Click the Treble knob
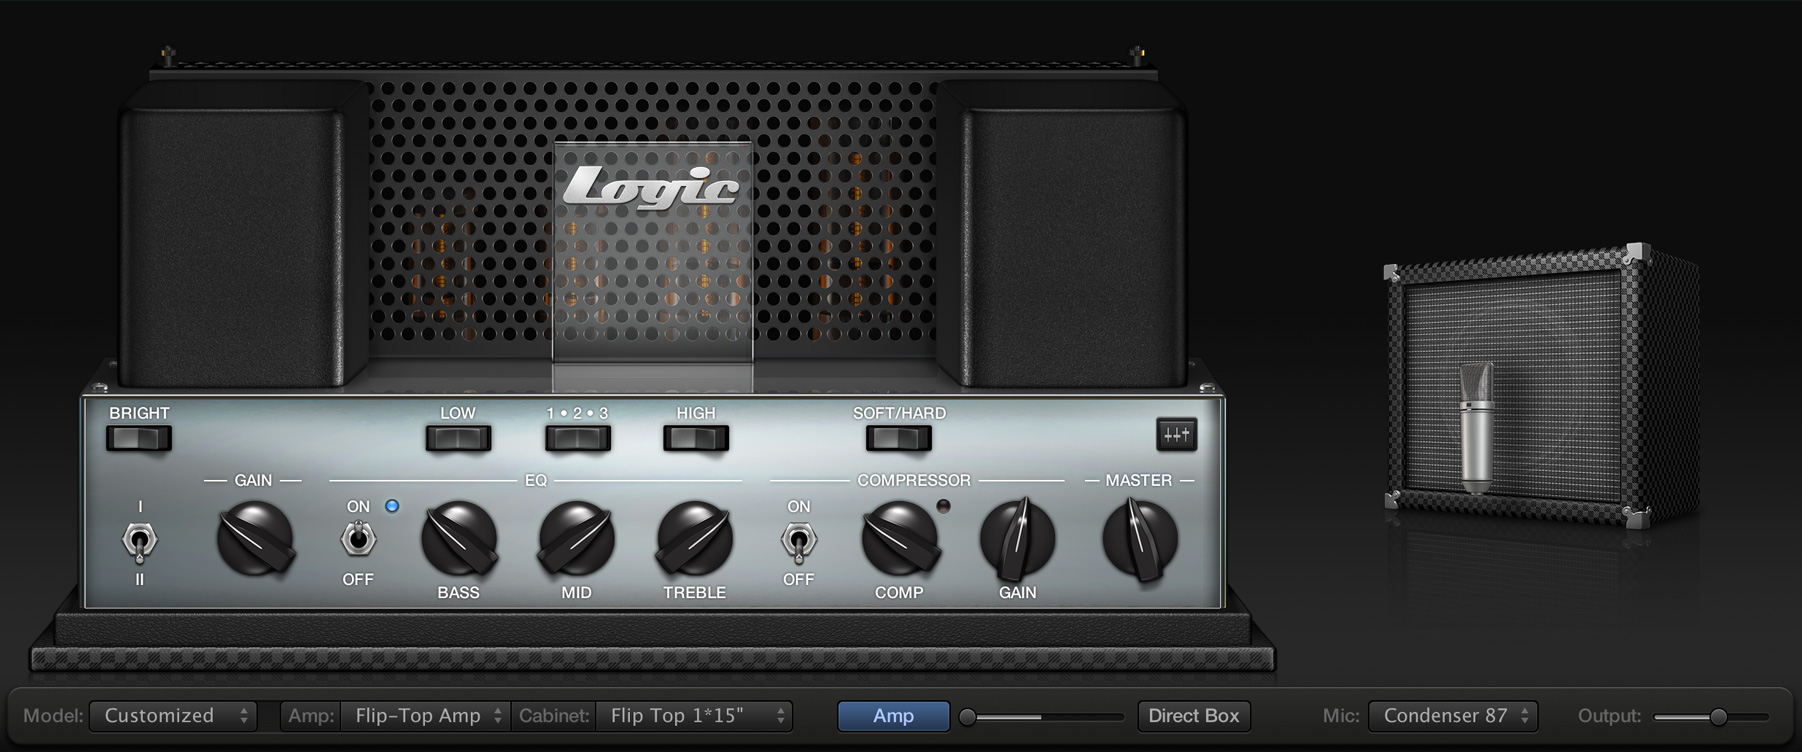This screenshot has height=752, width=1802. (695, 539)
